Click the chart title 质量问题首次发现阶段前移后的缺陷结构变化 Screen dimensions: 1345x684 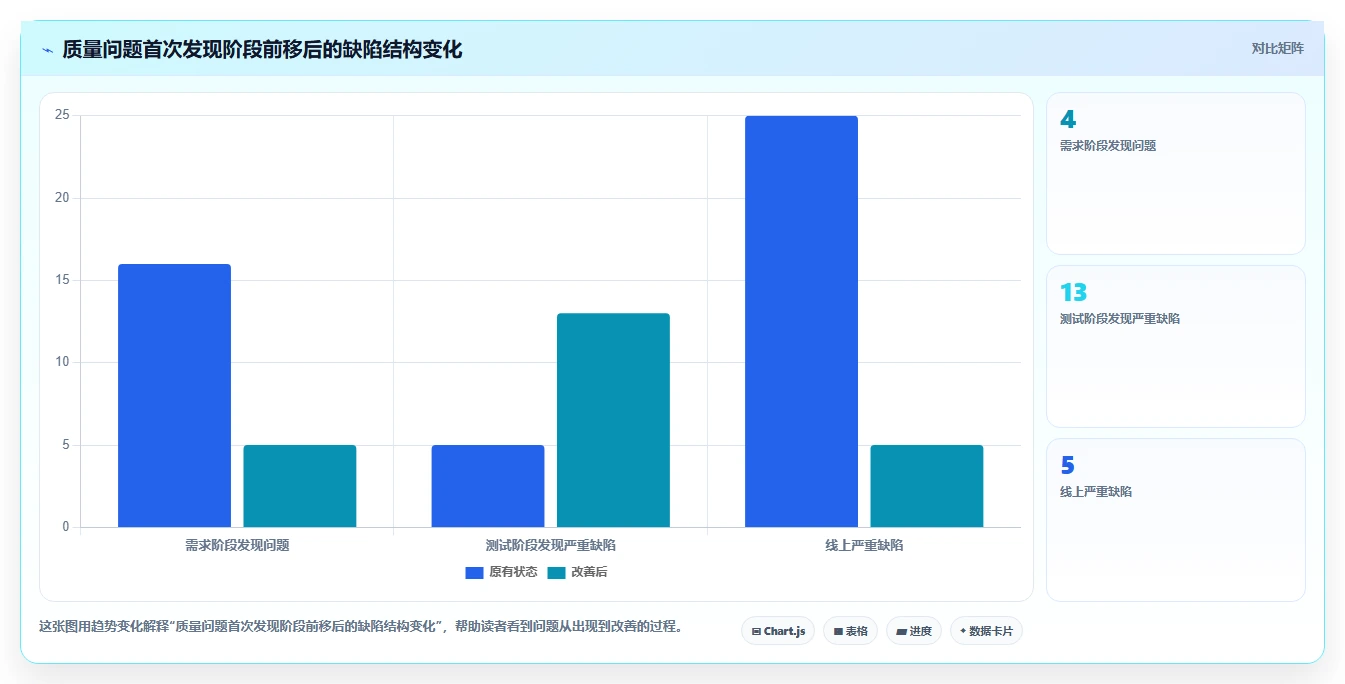(262, 49)
